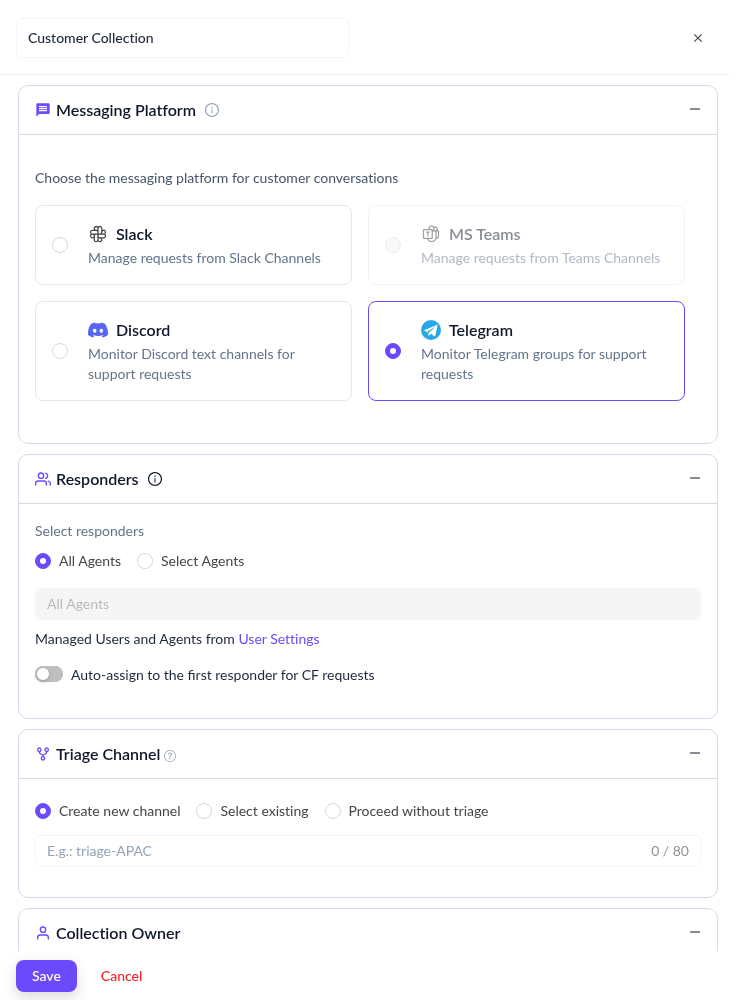The width and height of the screenshot is (740, 1000).
Task: Collapse the Messaging Platform section
Action: tap(695, 110)
